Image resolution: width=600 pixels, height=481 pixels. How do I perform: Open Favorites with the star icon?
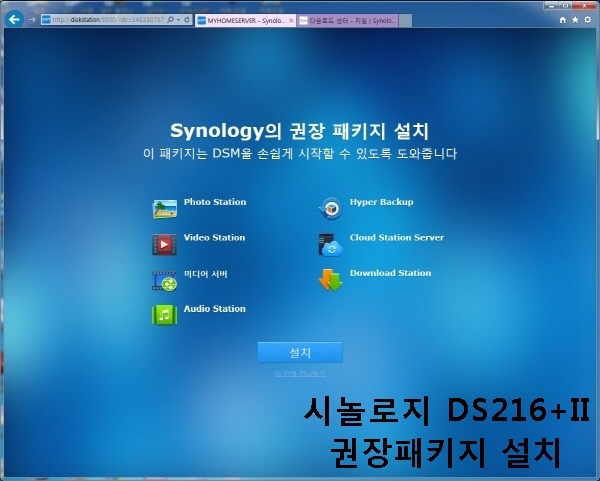click(575, 20)
